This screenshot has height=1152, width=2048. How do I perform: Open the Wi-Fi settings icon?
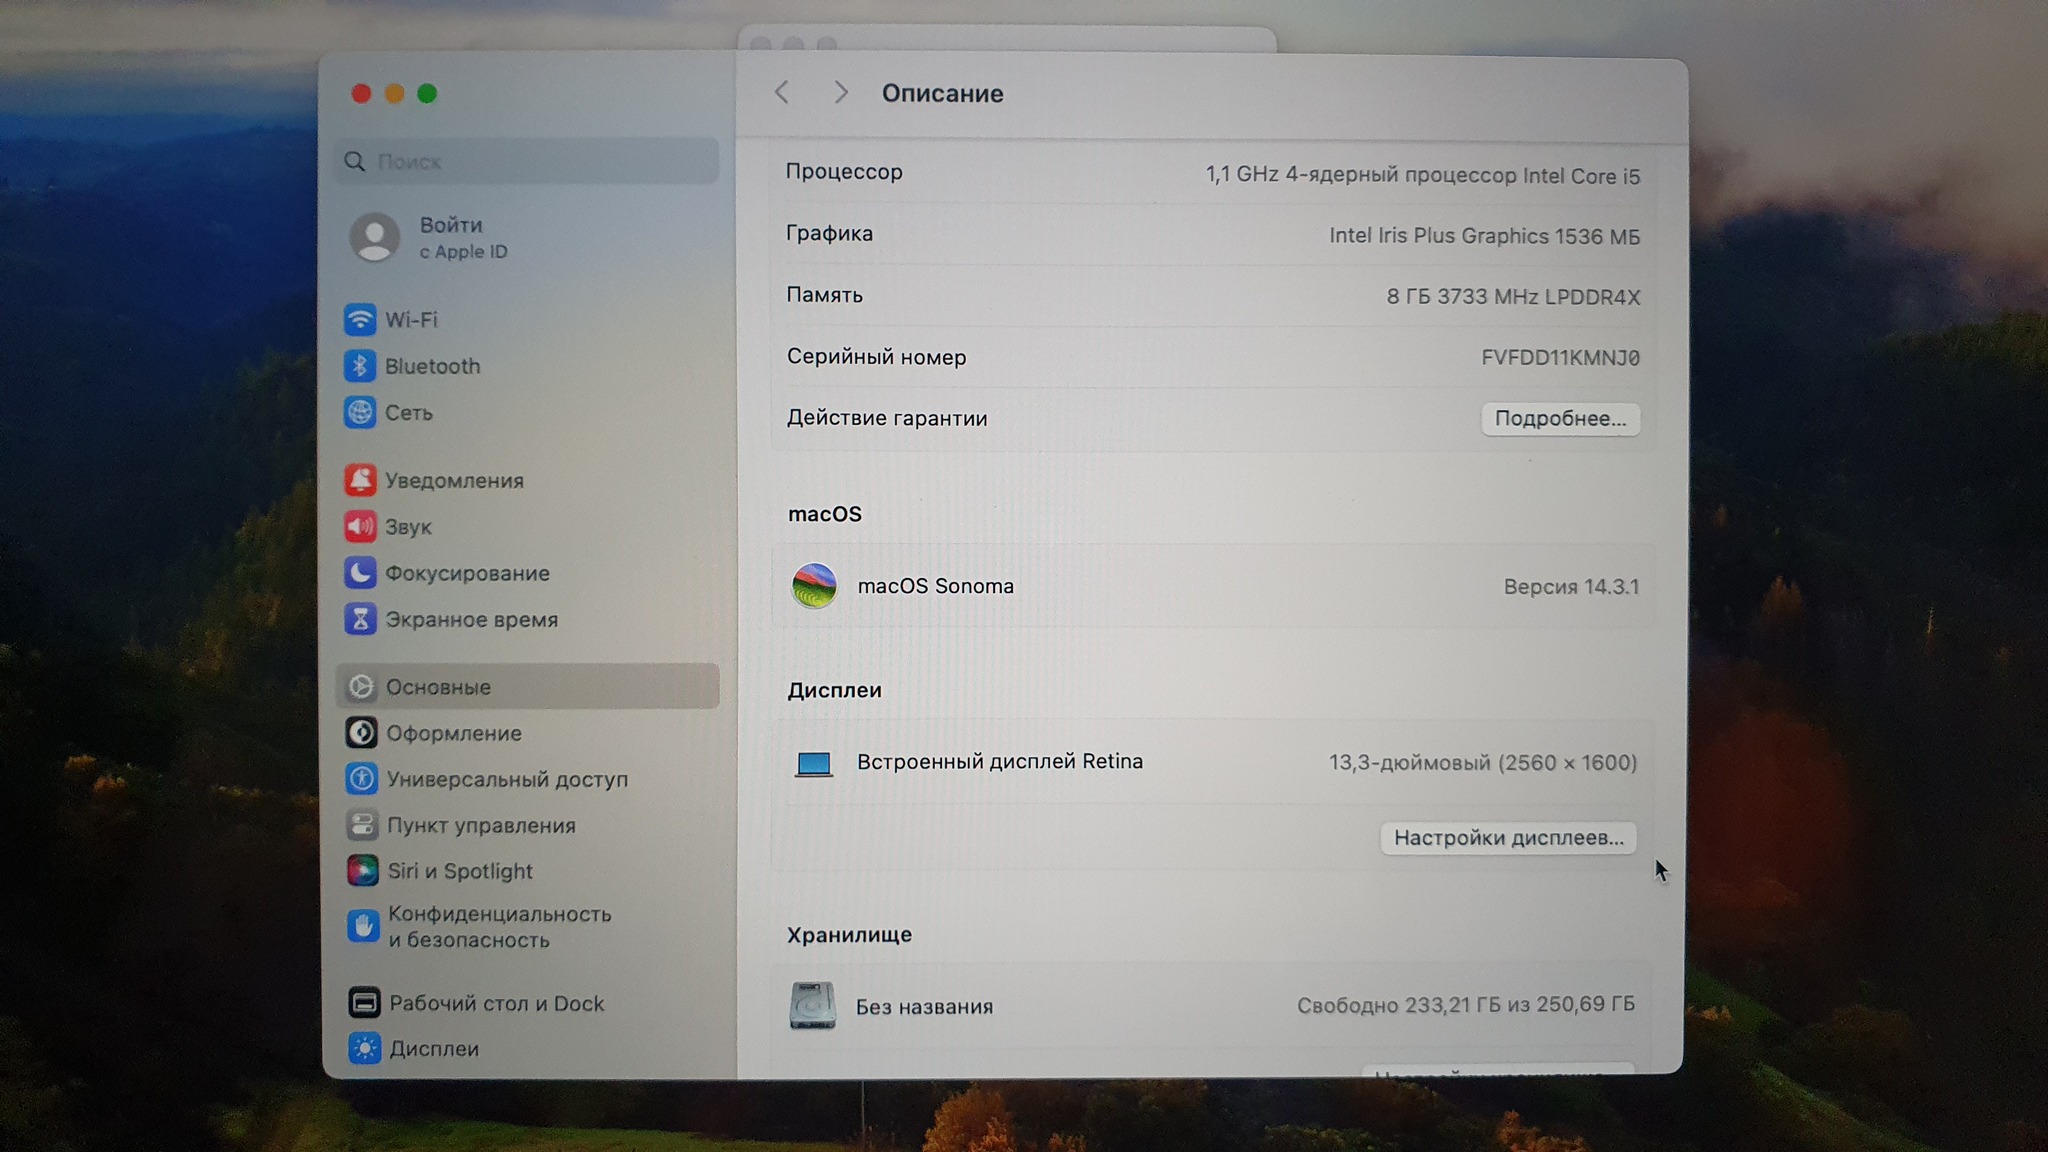pos(360,320)
